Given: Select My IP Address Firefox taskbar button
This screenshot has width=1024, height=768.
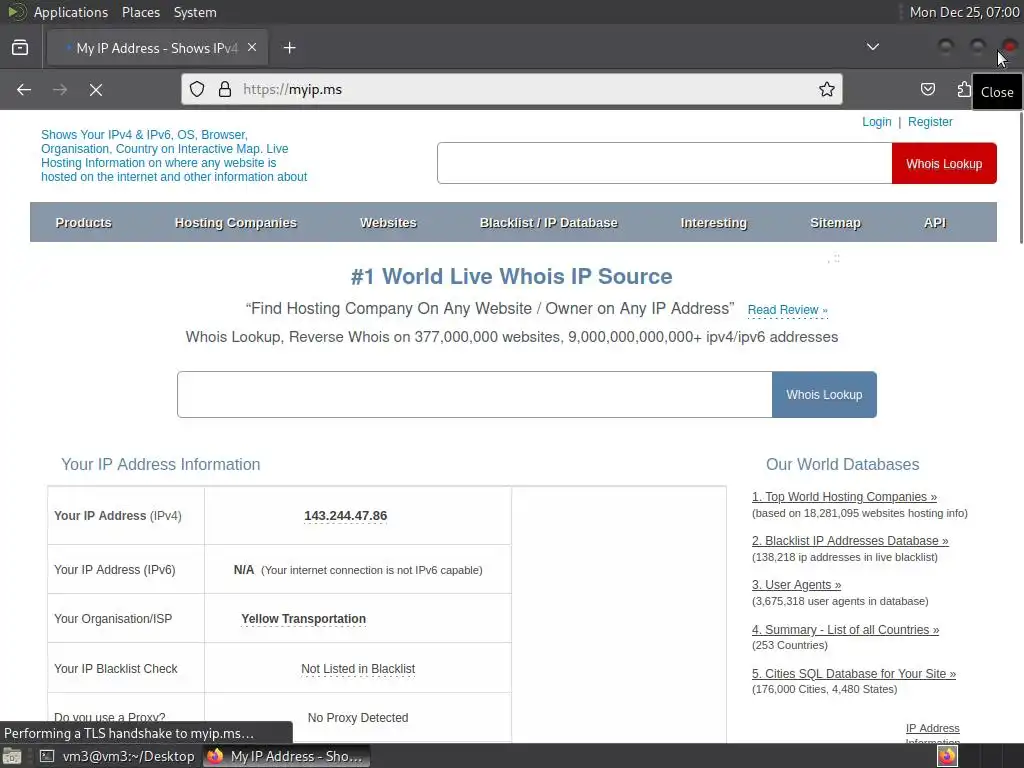Looking at the screenshot, I should (287, 756).
